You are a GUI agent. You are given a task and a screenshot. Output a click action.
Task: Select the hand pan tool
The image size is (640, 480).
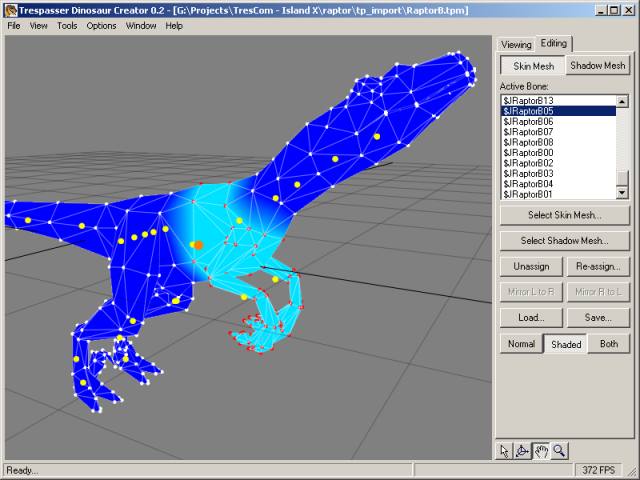tap(541, 451)
